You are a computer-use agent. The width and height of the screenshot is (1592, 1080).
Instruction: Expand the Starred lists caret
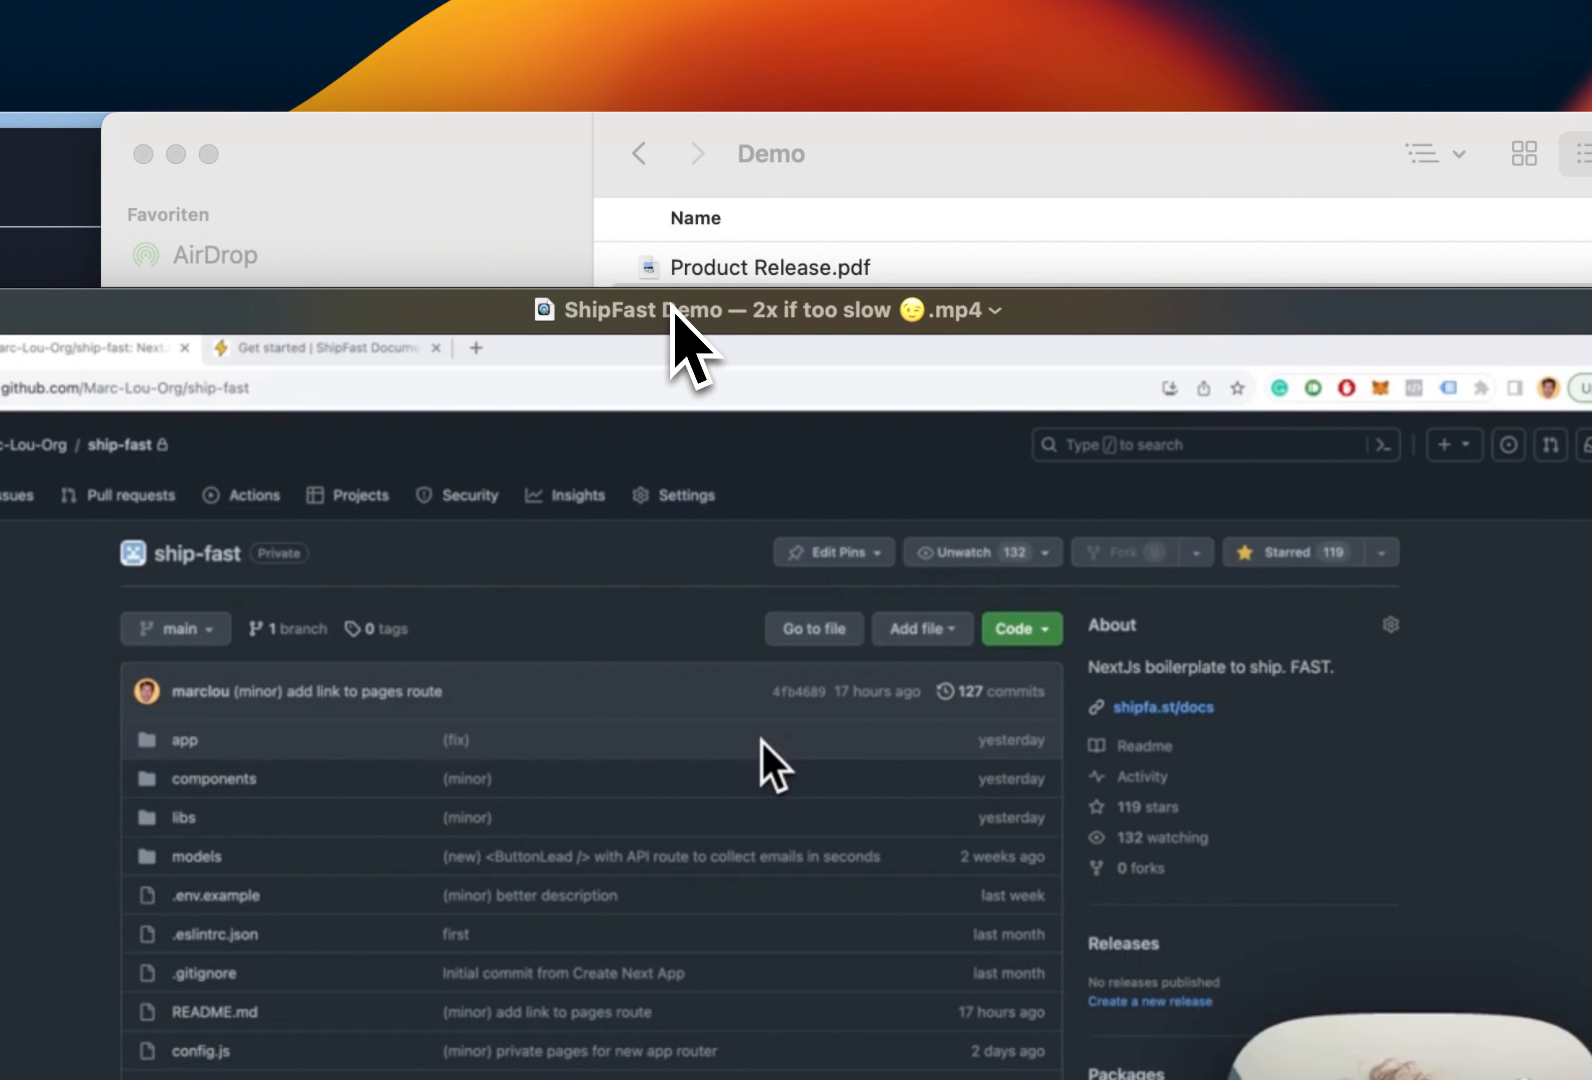1381,552
